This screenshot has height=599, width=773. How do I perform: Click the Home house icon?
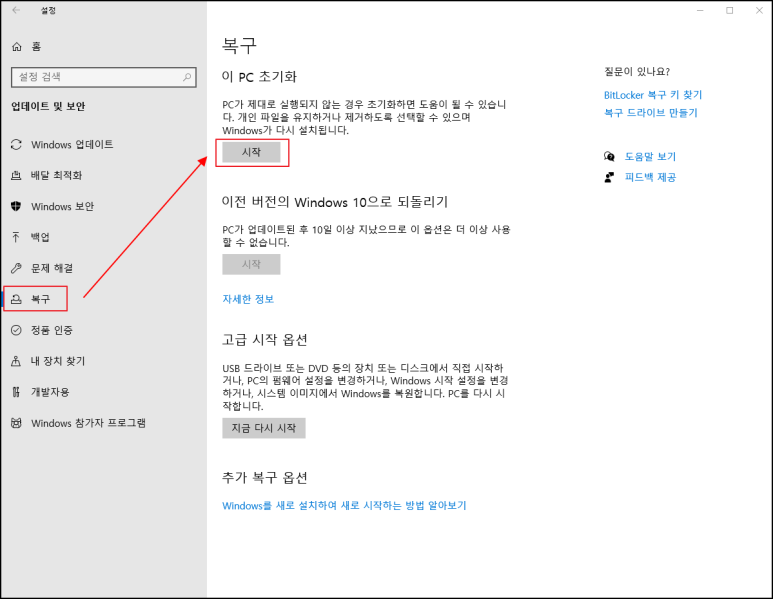(17, 47)
